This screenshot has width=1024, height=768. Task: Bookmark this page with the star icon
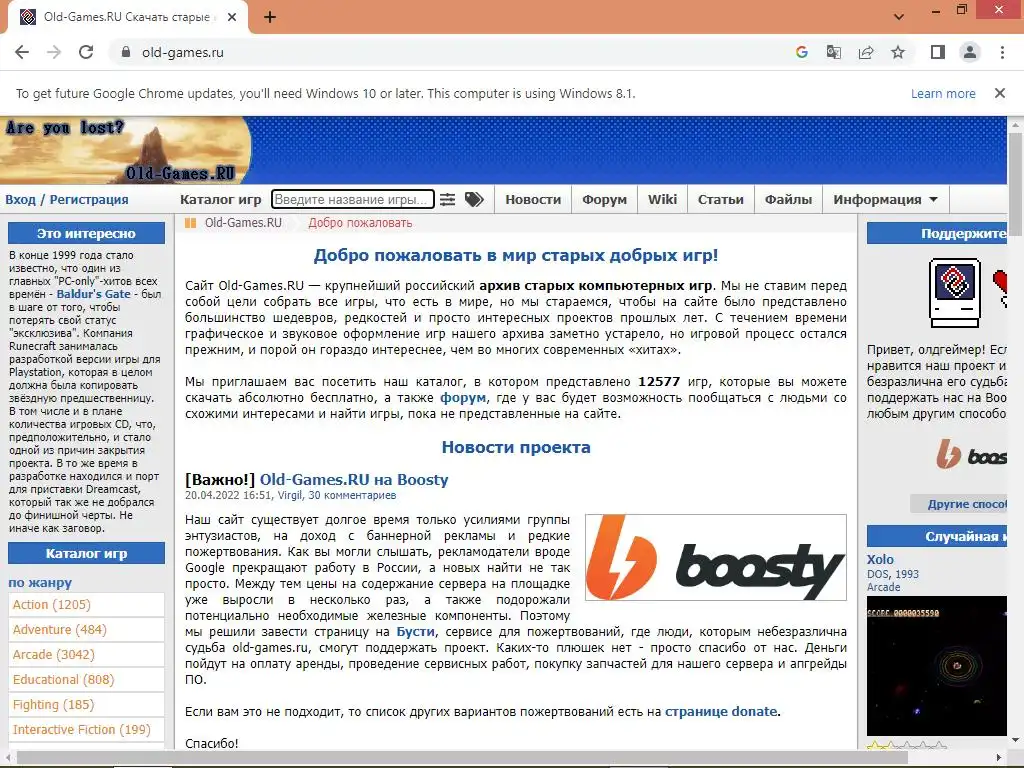click(x=898, y=52)
